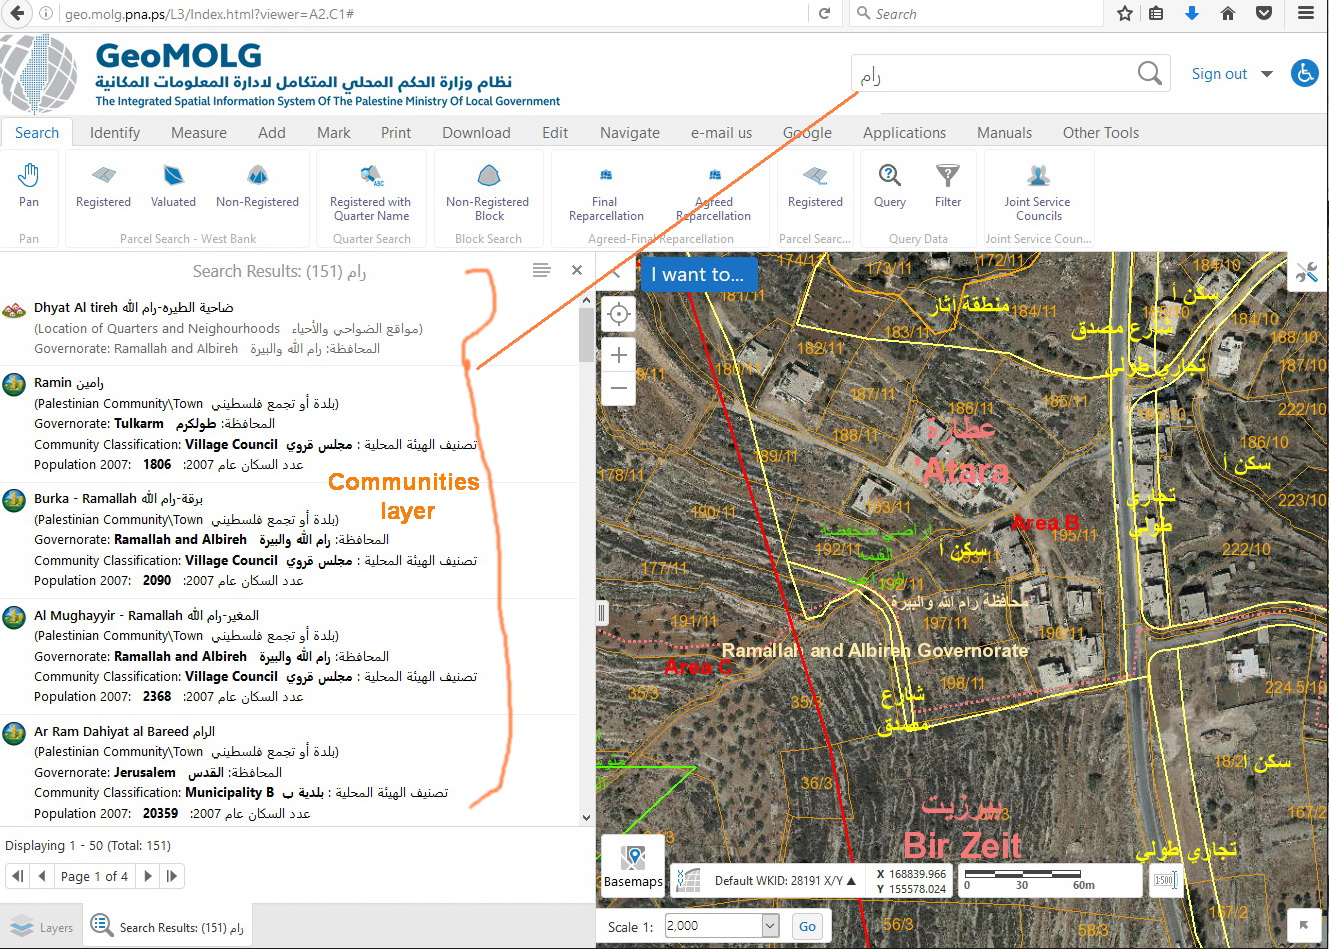Reload the page in browser
This screenshot has height=949, width=1329.
point(824,13)
